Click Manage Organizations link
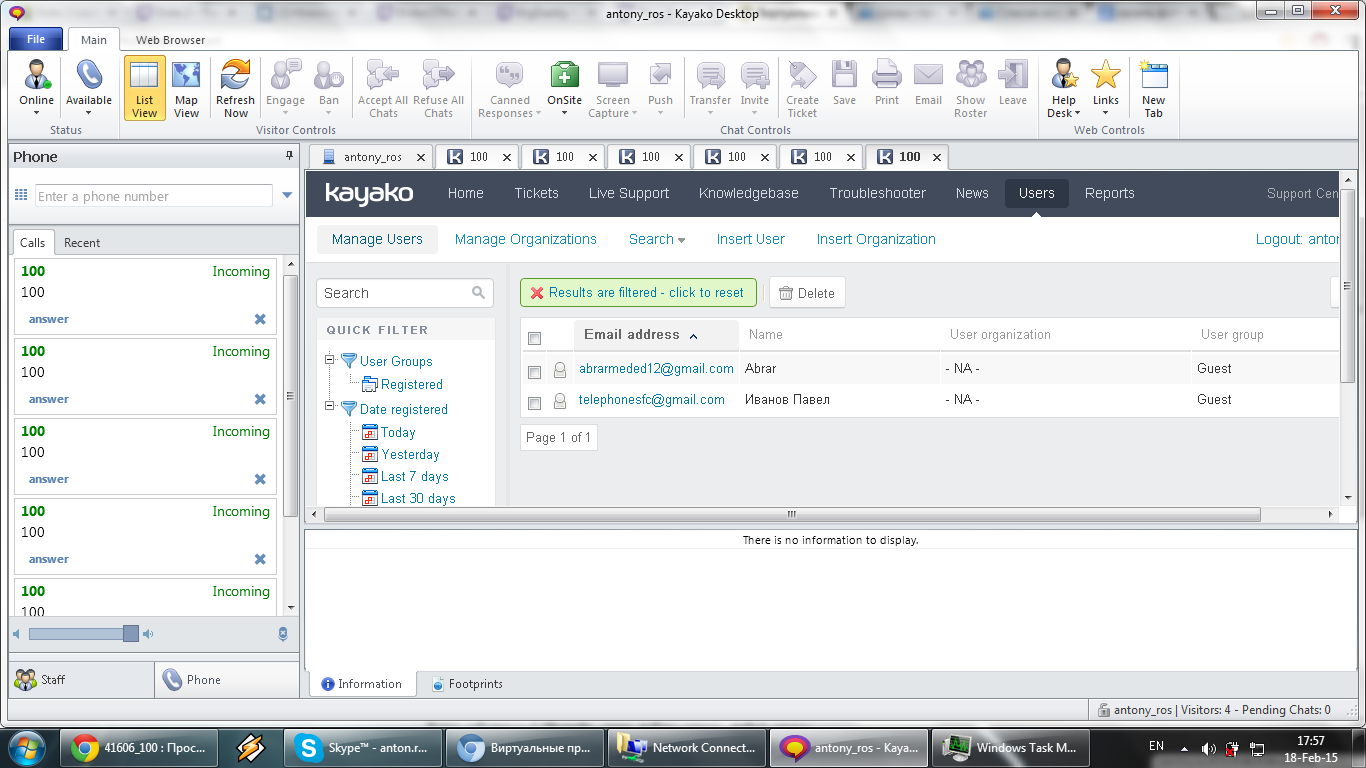Viewport: 1366px width, 768px height. click(526, 239)
